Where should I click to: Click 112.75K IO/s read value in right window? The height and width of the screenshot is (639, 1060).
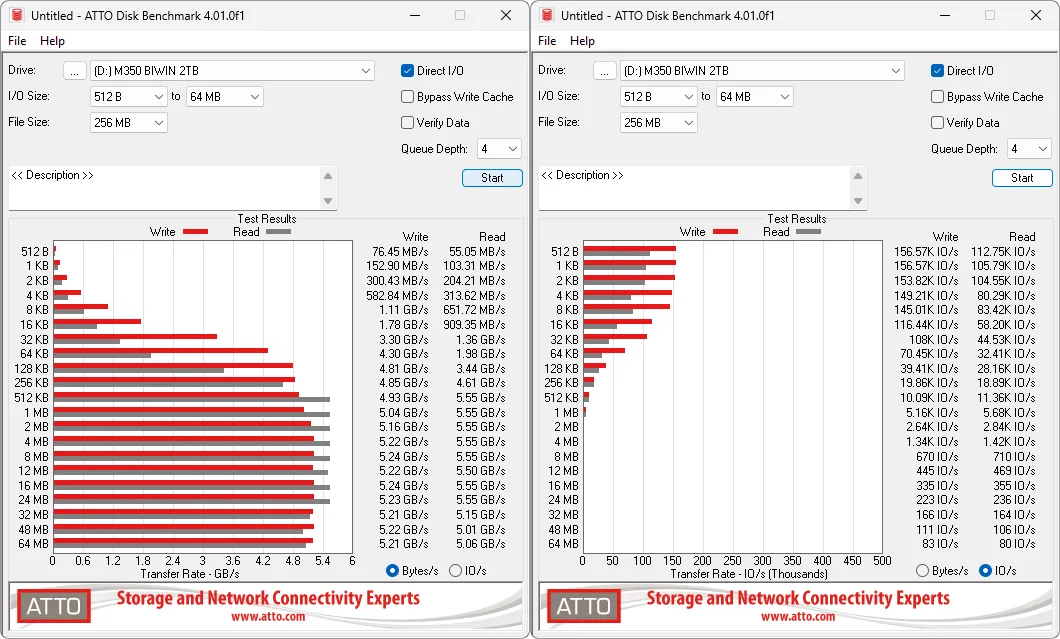click(x=1003, y=252)
